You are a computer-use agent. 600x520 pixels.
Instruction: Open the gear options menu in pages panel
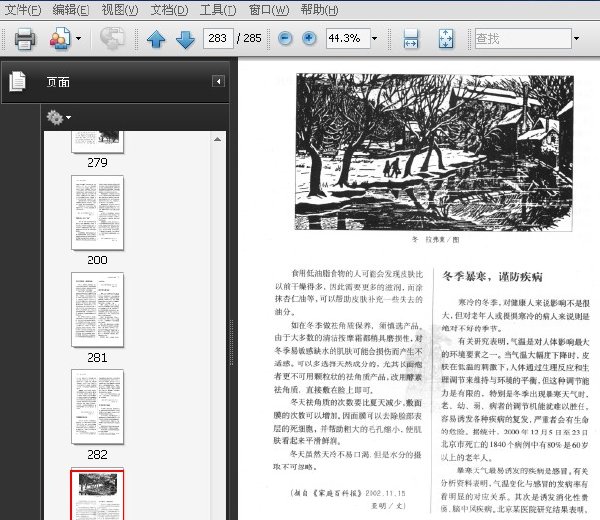(x=59, y=117)
